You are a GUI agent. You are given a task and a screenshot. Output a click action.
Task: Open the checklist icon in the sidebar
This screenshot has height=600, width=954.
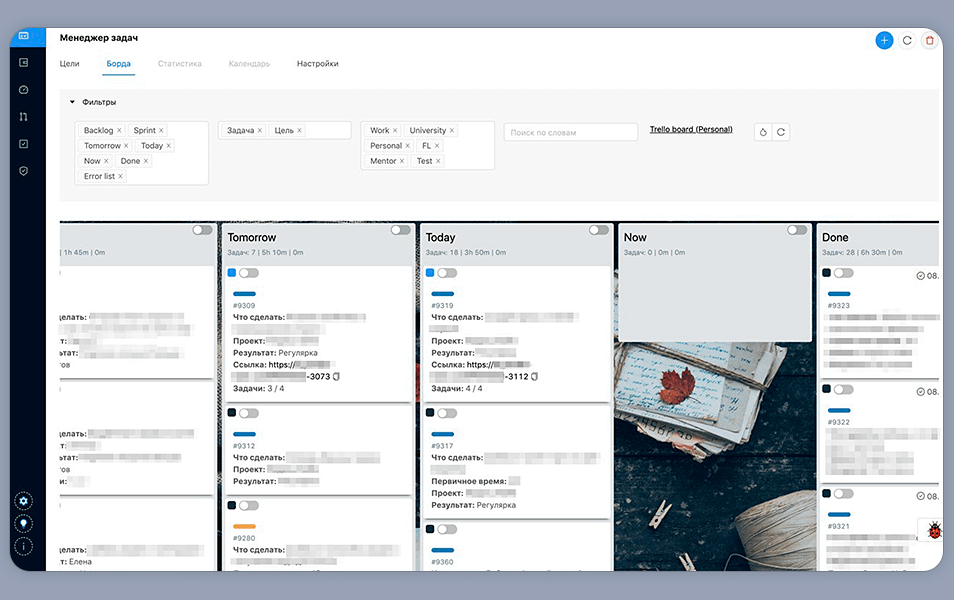24,144
